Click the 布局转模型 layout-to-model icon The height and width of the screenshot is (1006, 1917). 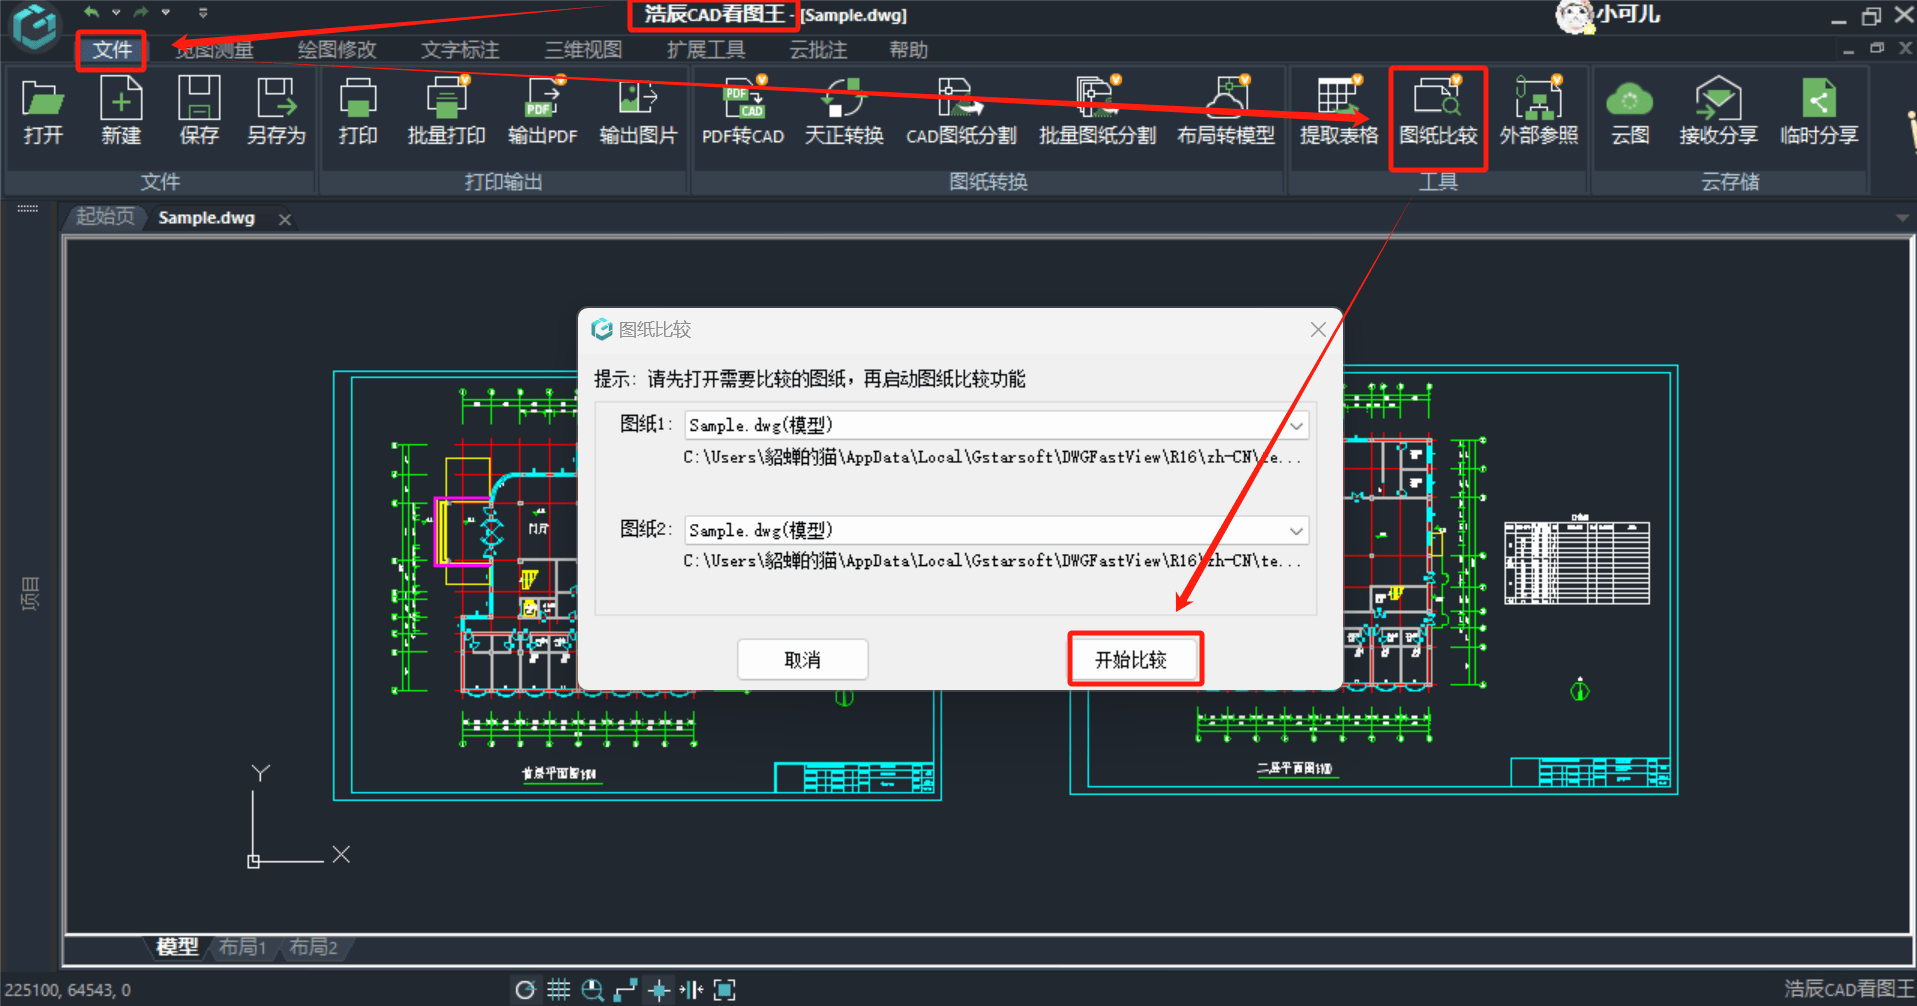[1226, 110]
